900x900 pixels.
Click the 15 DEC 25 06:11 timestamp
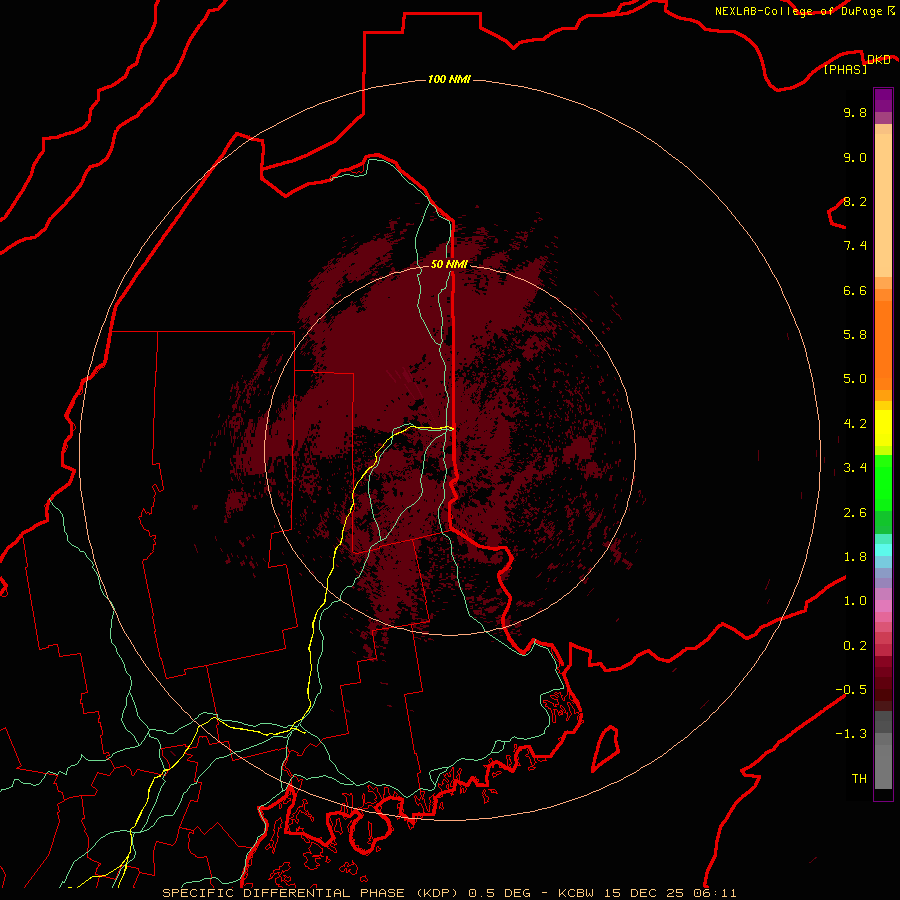(x=670, y=893)
